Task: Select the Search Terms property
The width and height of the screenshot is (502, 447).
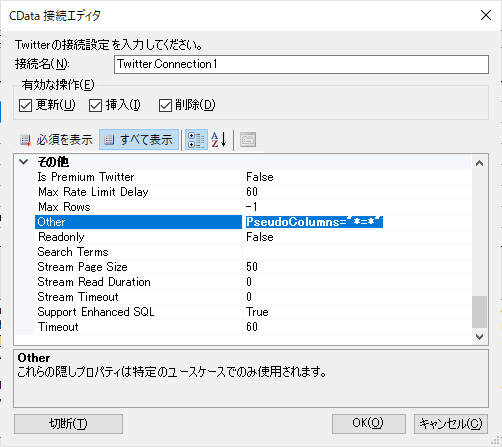Action: (138, 252)
